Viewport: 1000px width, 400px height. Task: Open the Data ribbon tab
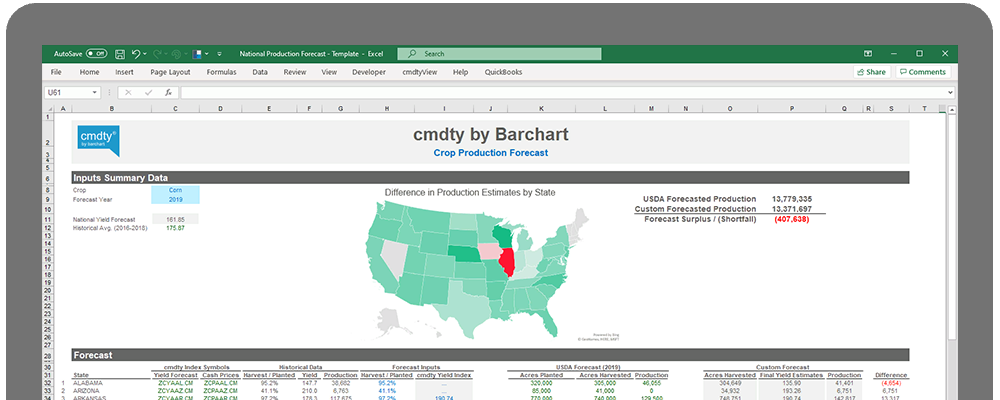[x=260, y=72]
